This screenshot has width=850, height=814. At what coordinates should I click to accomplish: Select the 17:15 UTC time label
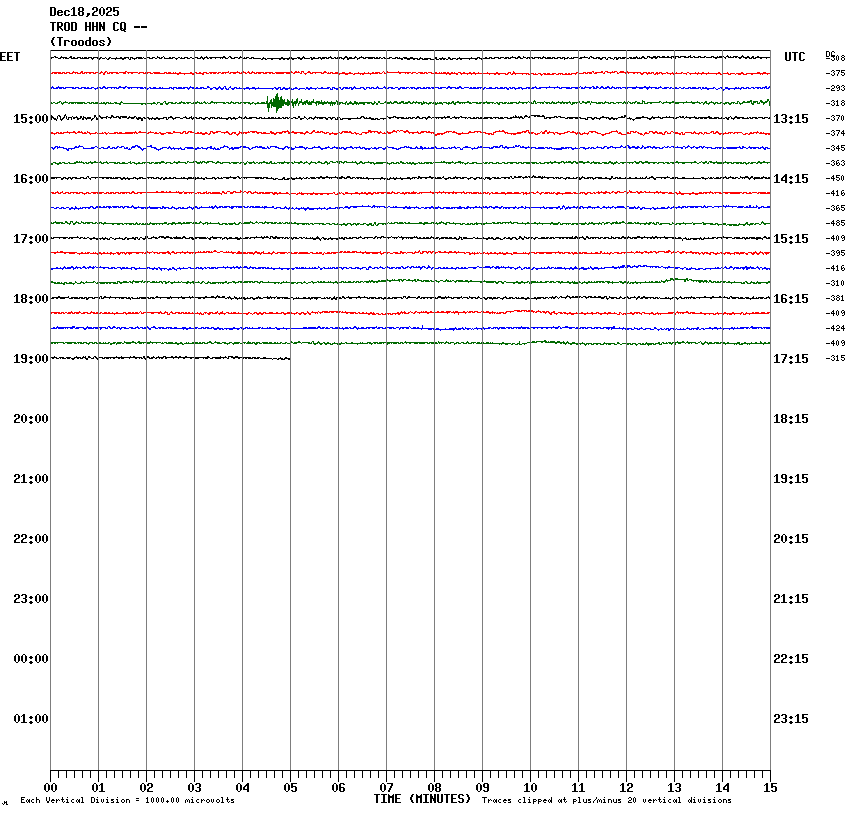click(x=791, y=359)
